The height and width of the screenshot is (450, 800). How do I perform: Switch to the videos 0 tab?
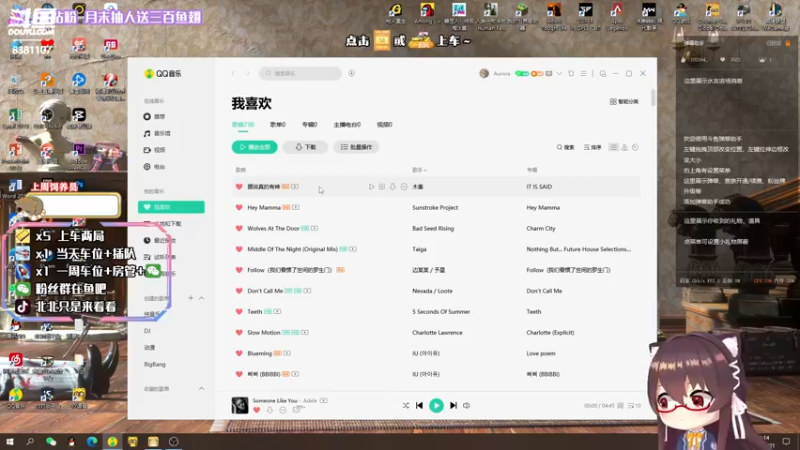(384, 124)
